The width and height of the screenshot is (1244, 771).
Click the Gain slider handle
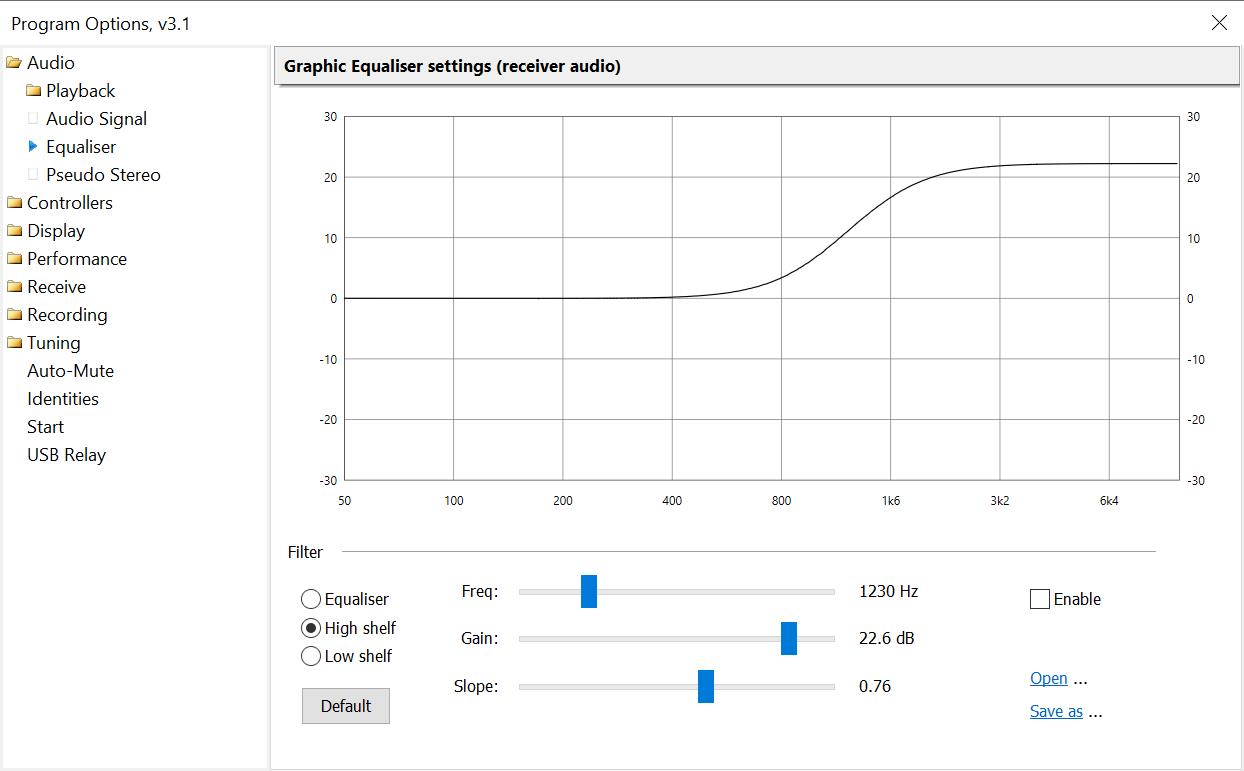pos(789,638)
